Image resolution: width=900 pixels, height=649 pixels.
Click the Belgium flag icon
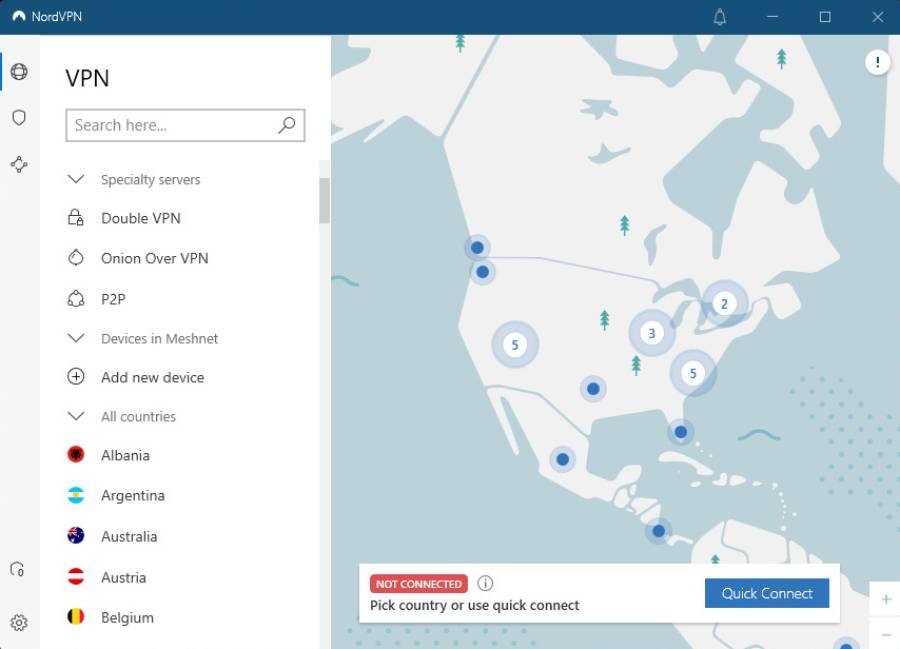click(x=76, y=617)
